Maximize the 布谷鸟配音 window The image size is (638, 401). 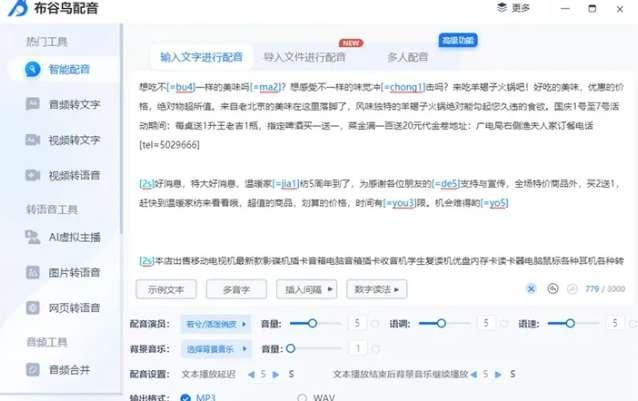tap(592, 9)
